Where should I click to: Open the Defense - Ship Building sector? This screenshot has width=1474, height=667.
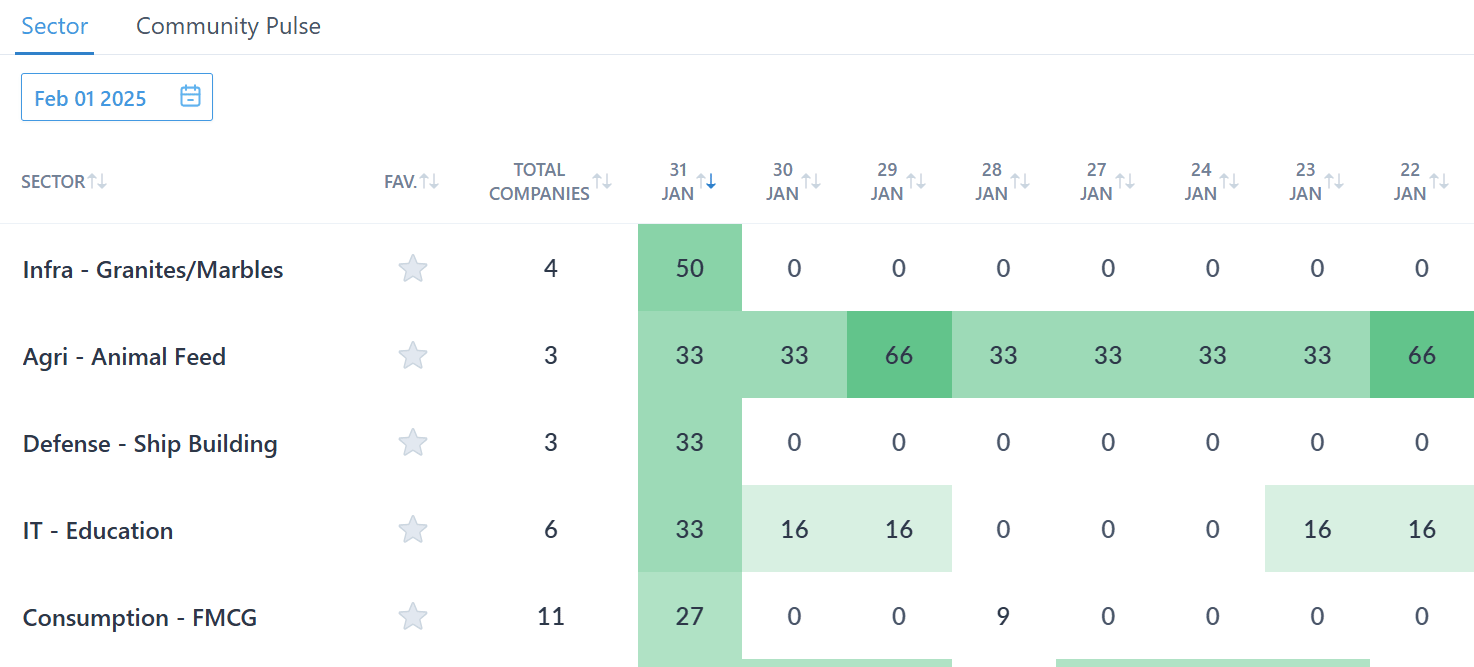[x=150, y=444]
